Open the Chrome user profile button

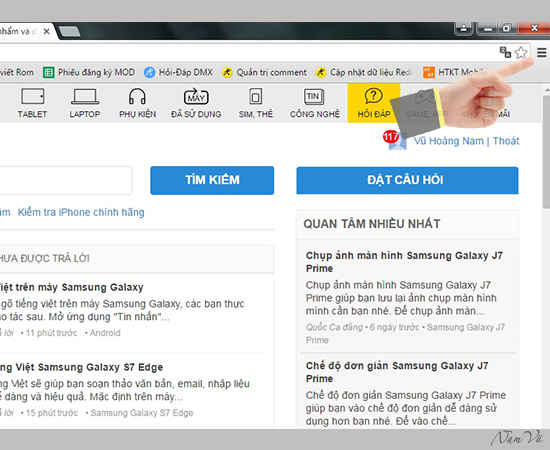pyautogui.click(x=464, y=28)
